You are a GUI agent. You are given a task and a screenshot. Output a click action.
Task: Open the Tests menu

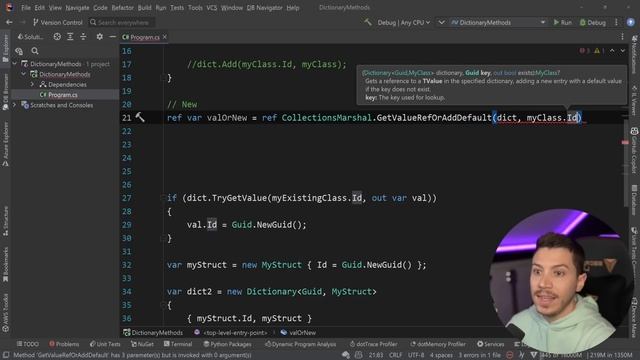tap(177, 7)
